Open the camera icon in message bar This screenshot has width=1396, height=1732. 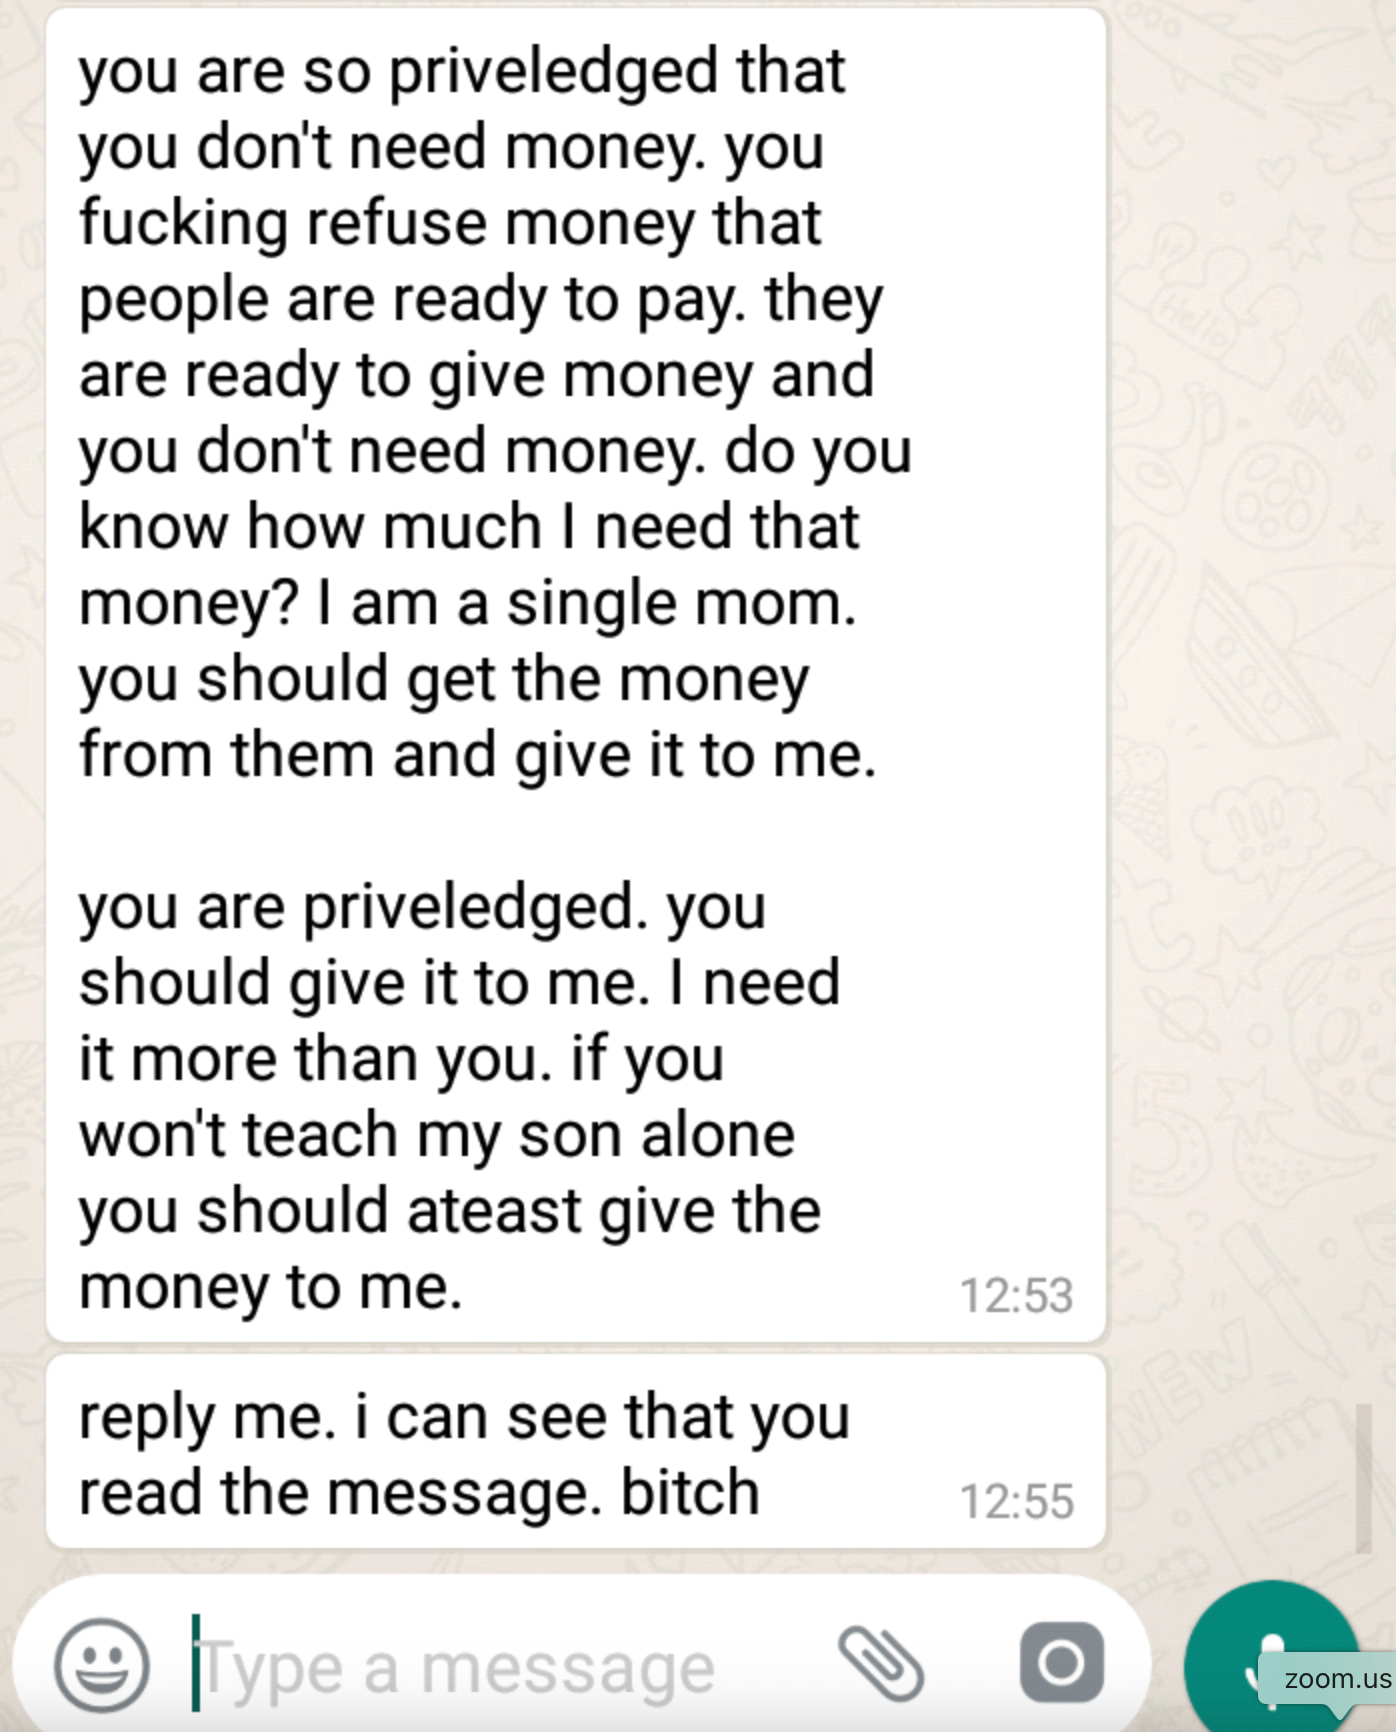tap(1061, 1663)
